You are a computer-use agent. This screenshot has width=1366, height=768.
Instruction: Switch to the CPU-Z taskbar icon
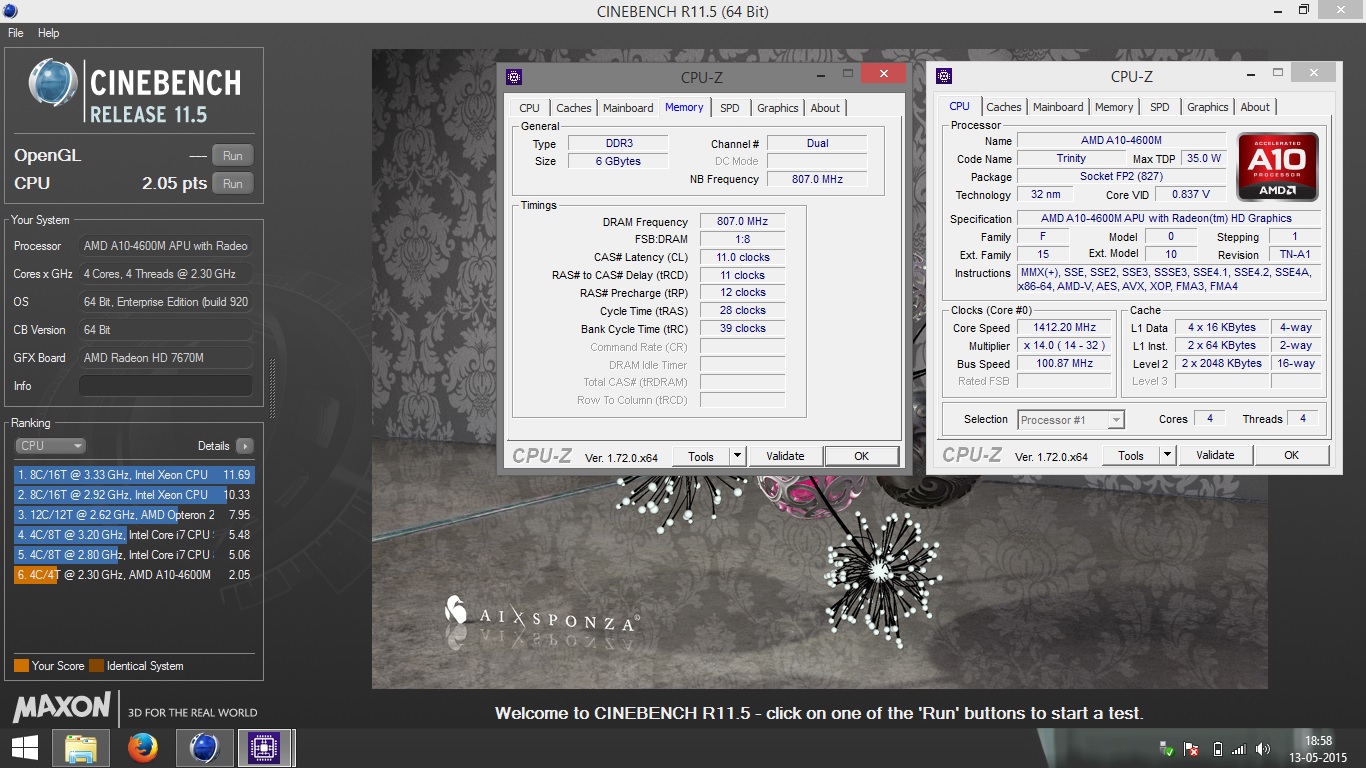coord(264,747)
